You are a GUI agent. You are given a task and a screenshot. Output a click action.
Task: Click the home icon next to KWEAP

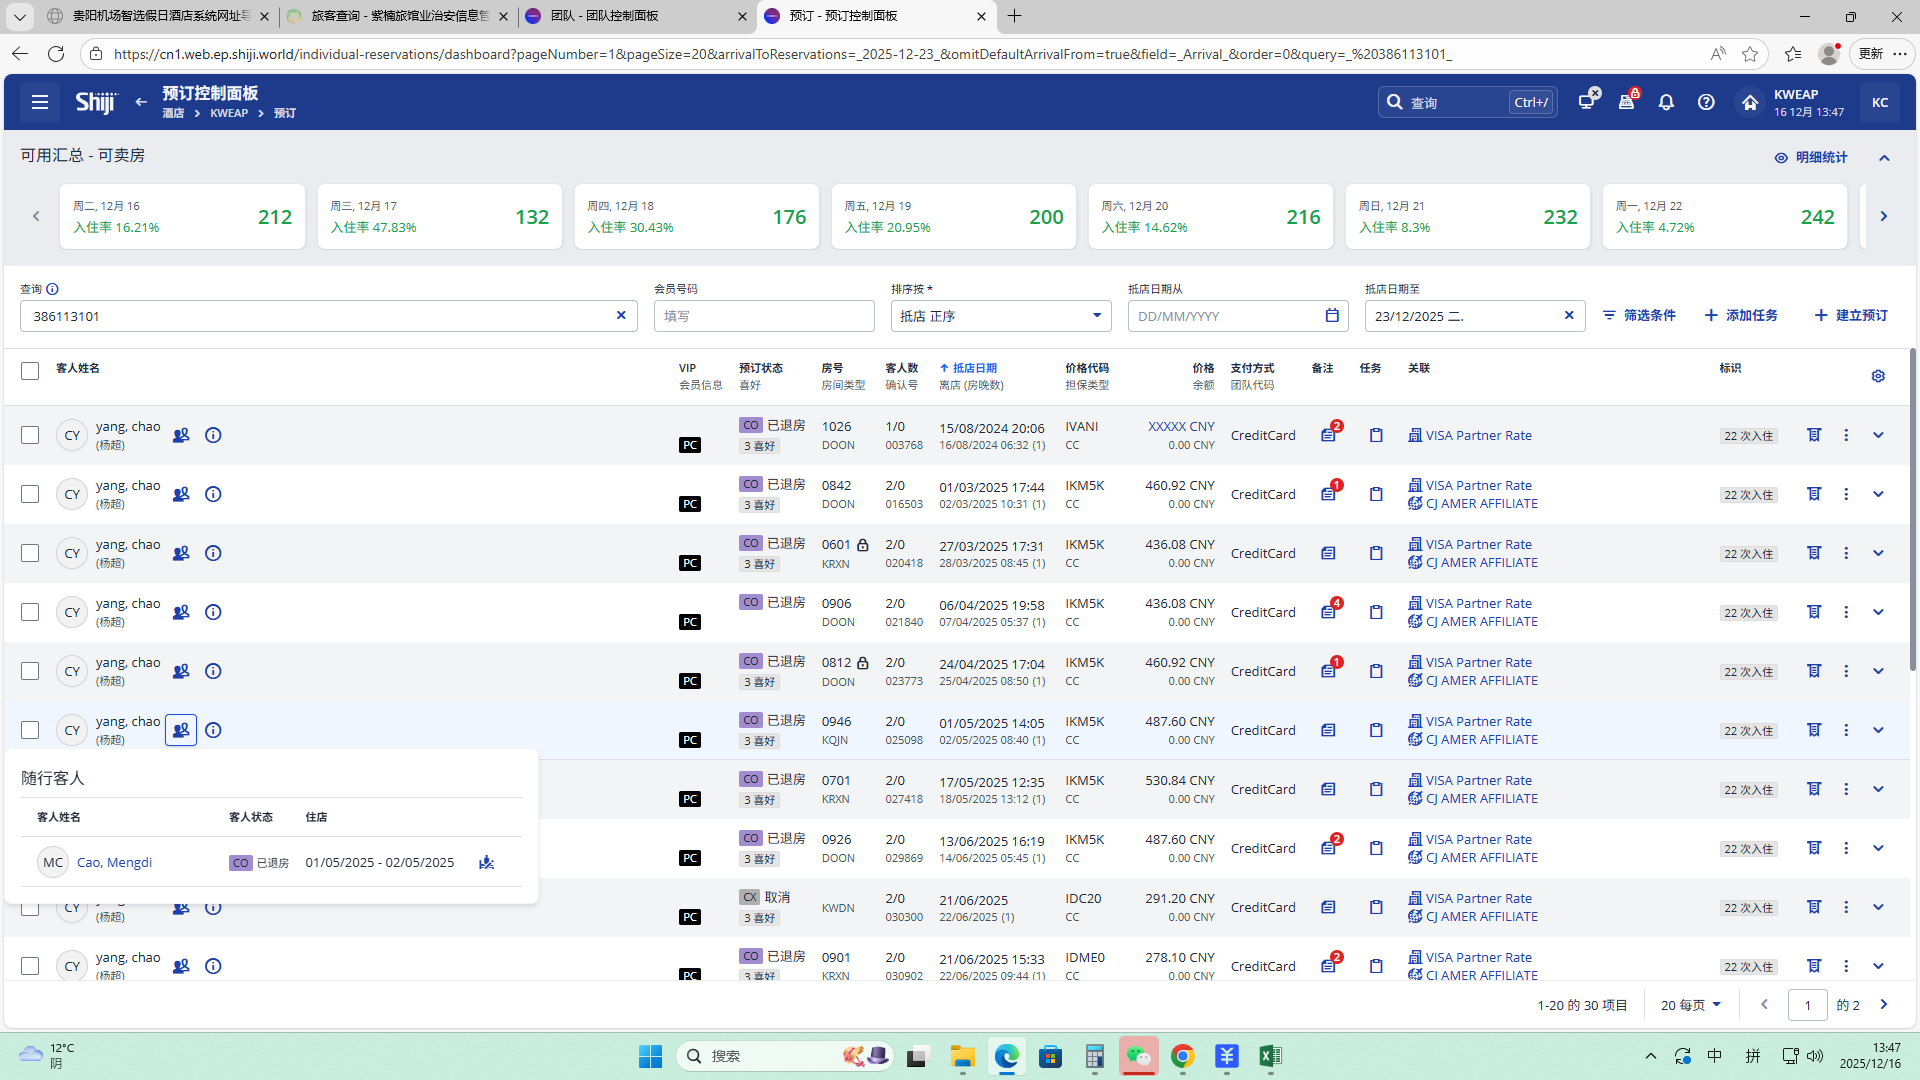point(1749,102)
